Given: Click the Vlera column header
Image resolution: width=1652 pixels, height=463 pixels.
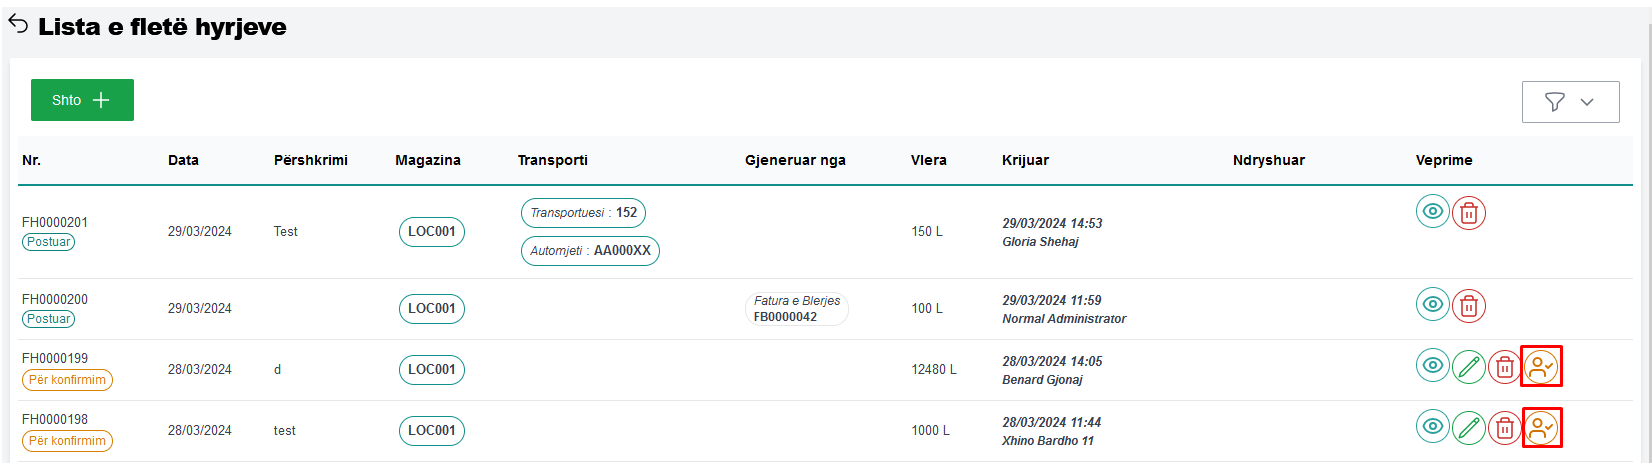Looking at the screenshot, I should (928, 160).
